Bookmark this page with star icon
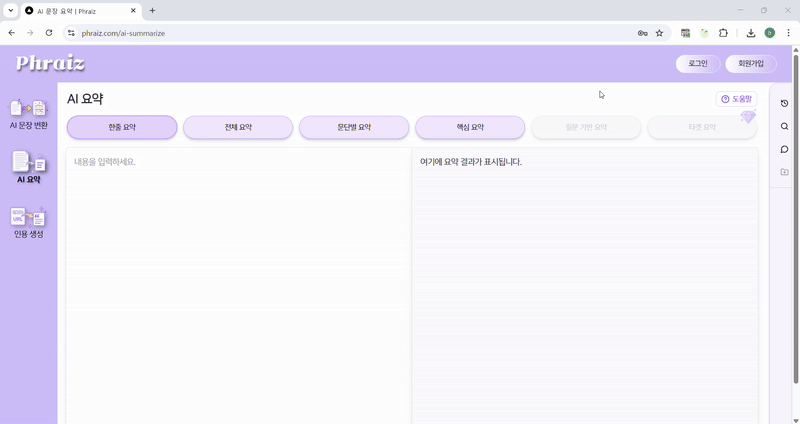Image resolution: width=800 pixels, height=424 pixels. click(659, 33)
